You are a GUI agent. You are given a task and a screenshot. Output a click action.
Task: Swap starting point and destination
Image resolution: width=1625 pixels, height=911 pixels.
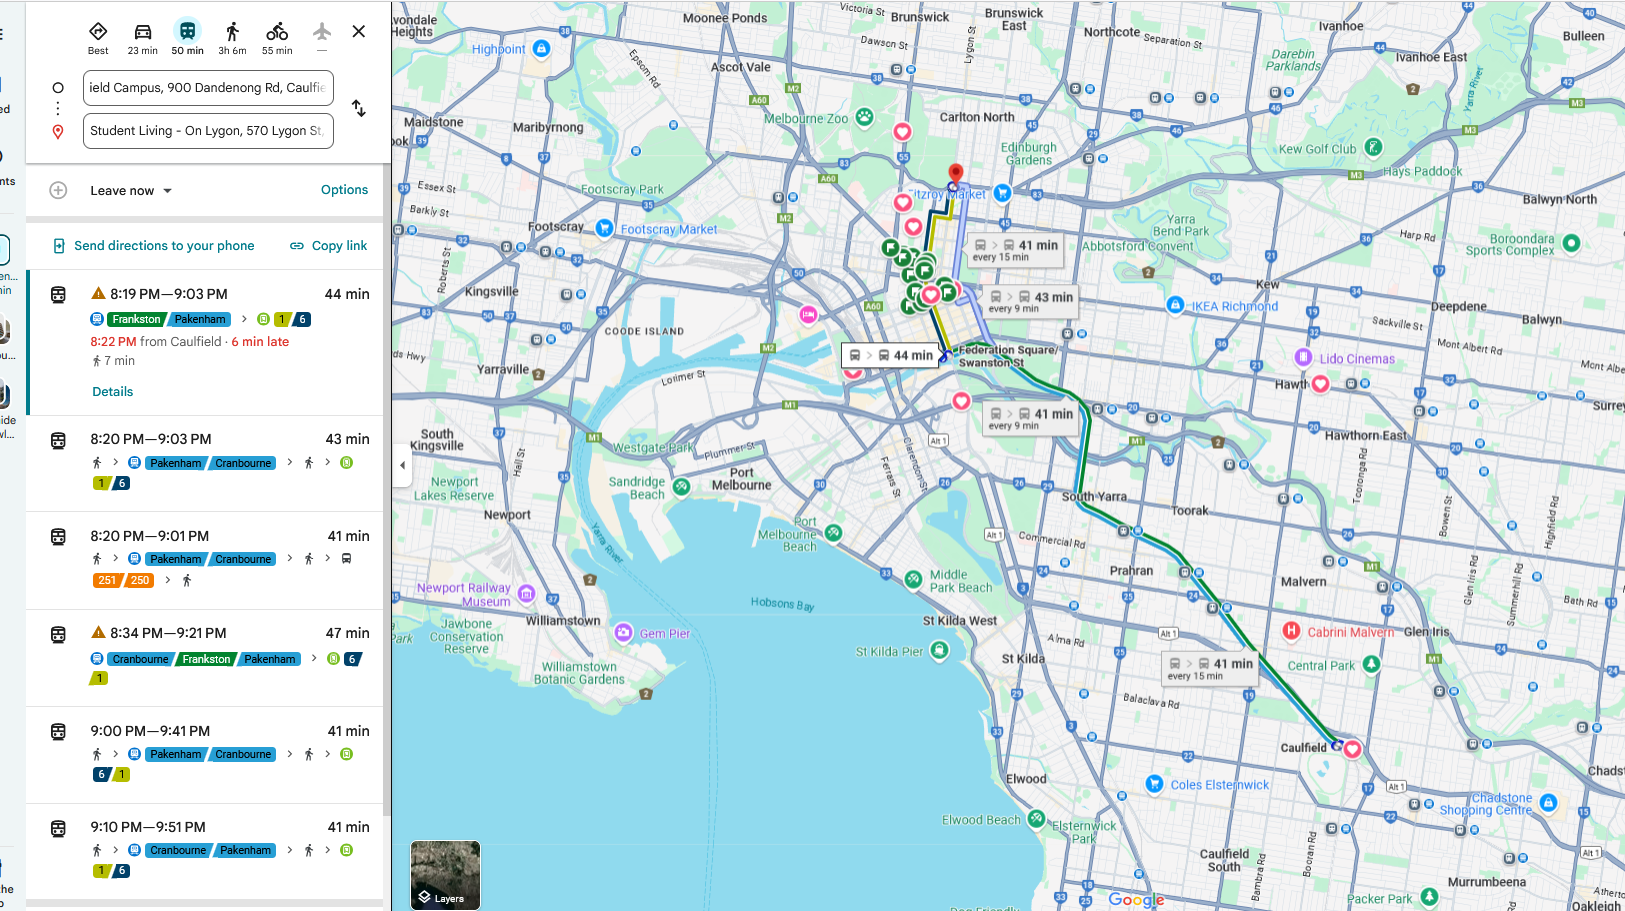(359, 109)
